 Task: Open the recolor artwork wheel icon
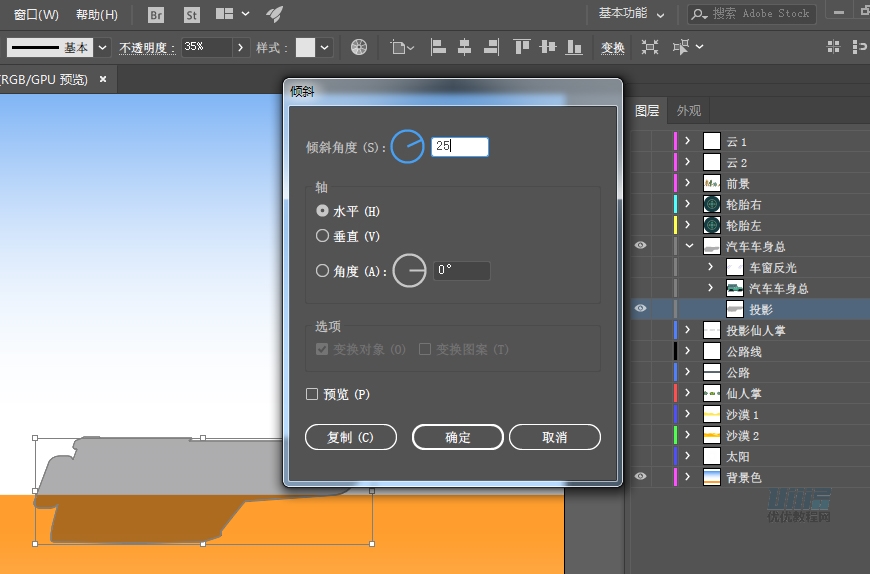[359, 47]
